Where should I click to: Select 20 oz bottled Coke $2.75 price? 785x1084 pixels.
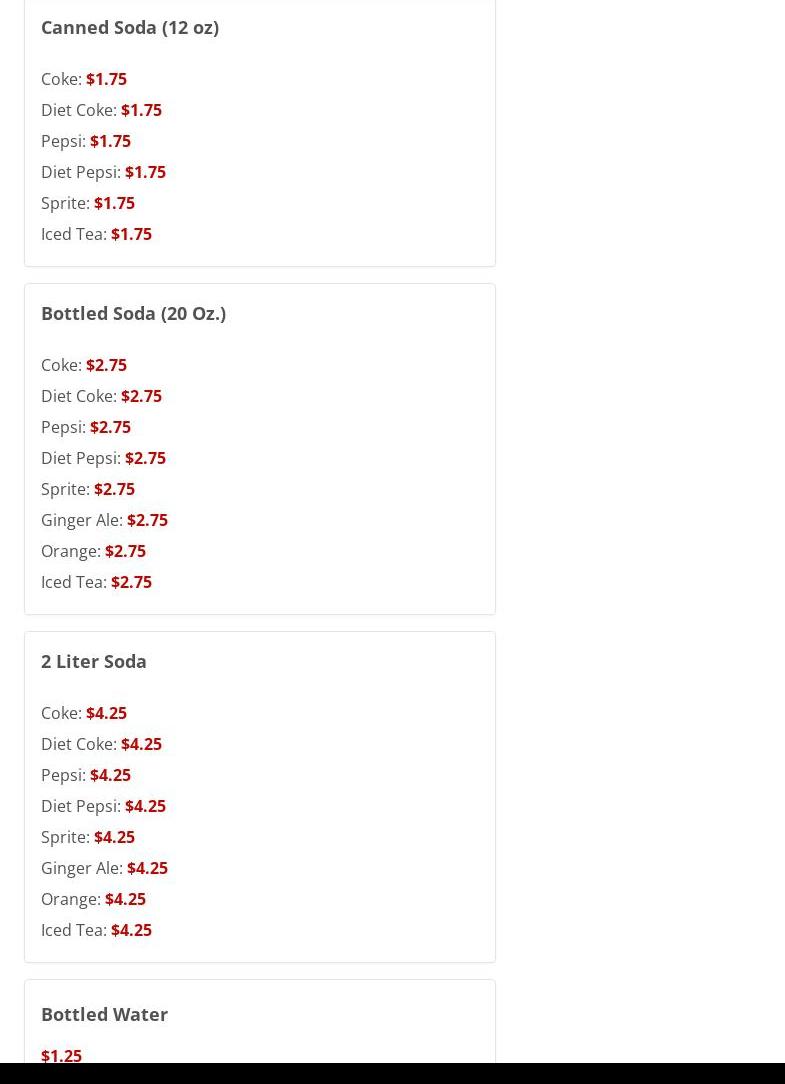click(106, 365)
